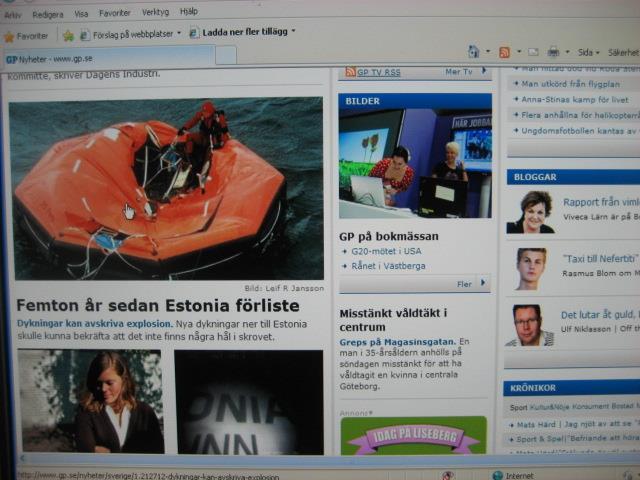Image resolution: width=640 pixels, height=480 pixels.
Task: Open the Verktyg menu
Action: [155, 12]
